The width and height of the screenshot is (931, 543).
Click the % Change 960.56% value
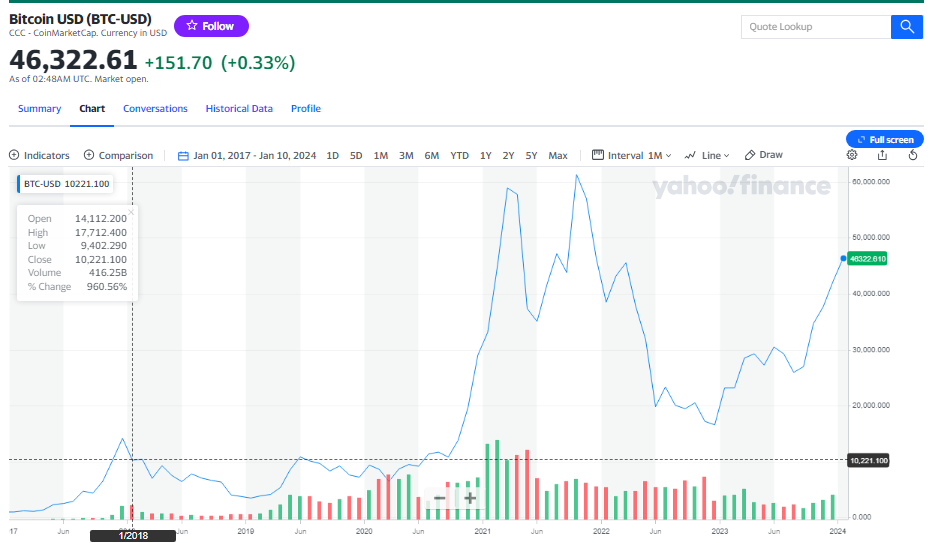(x=107, y=287)
